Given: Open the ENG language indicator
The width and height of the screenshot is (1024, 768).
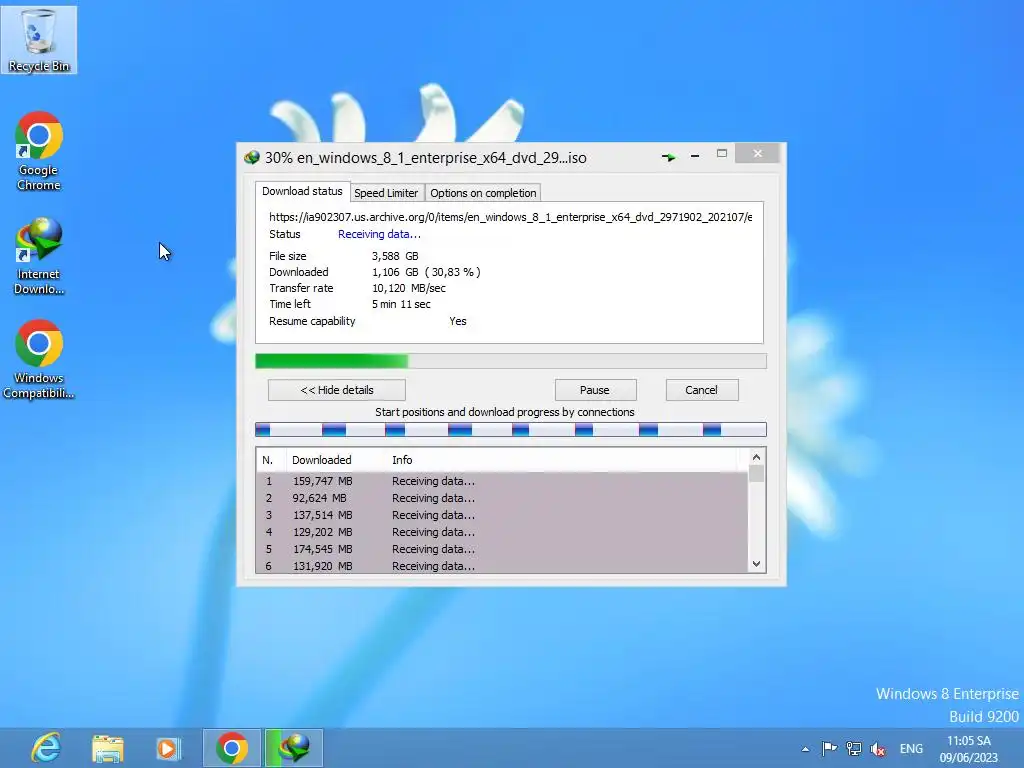Looking at the screenshot, I should click(x=911, y=748).
